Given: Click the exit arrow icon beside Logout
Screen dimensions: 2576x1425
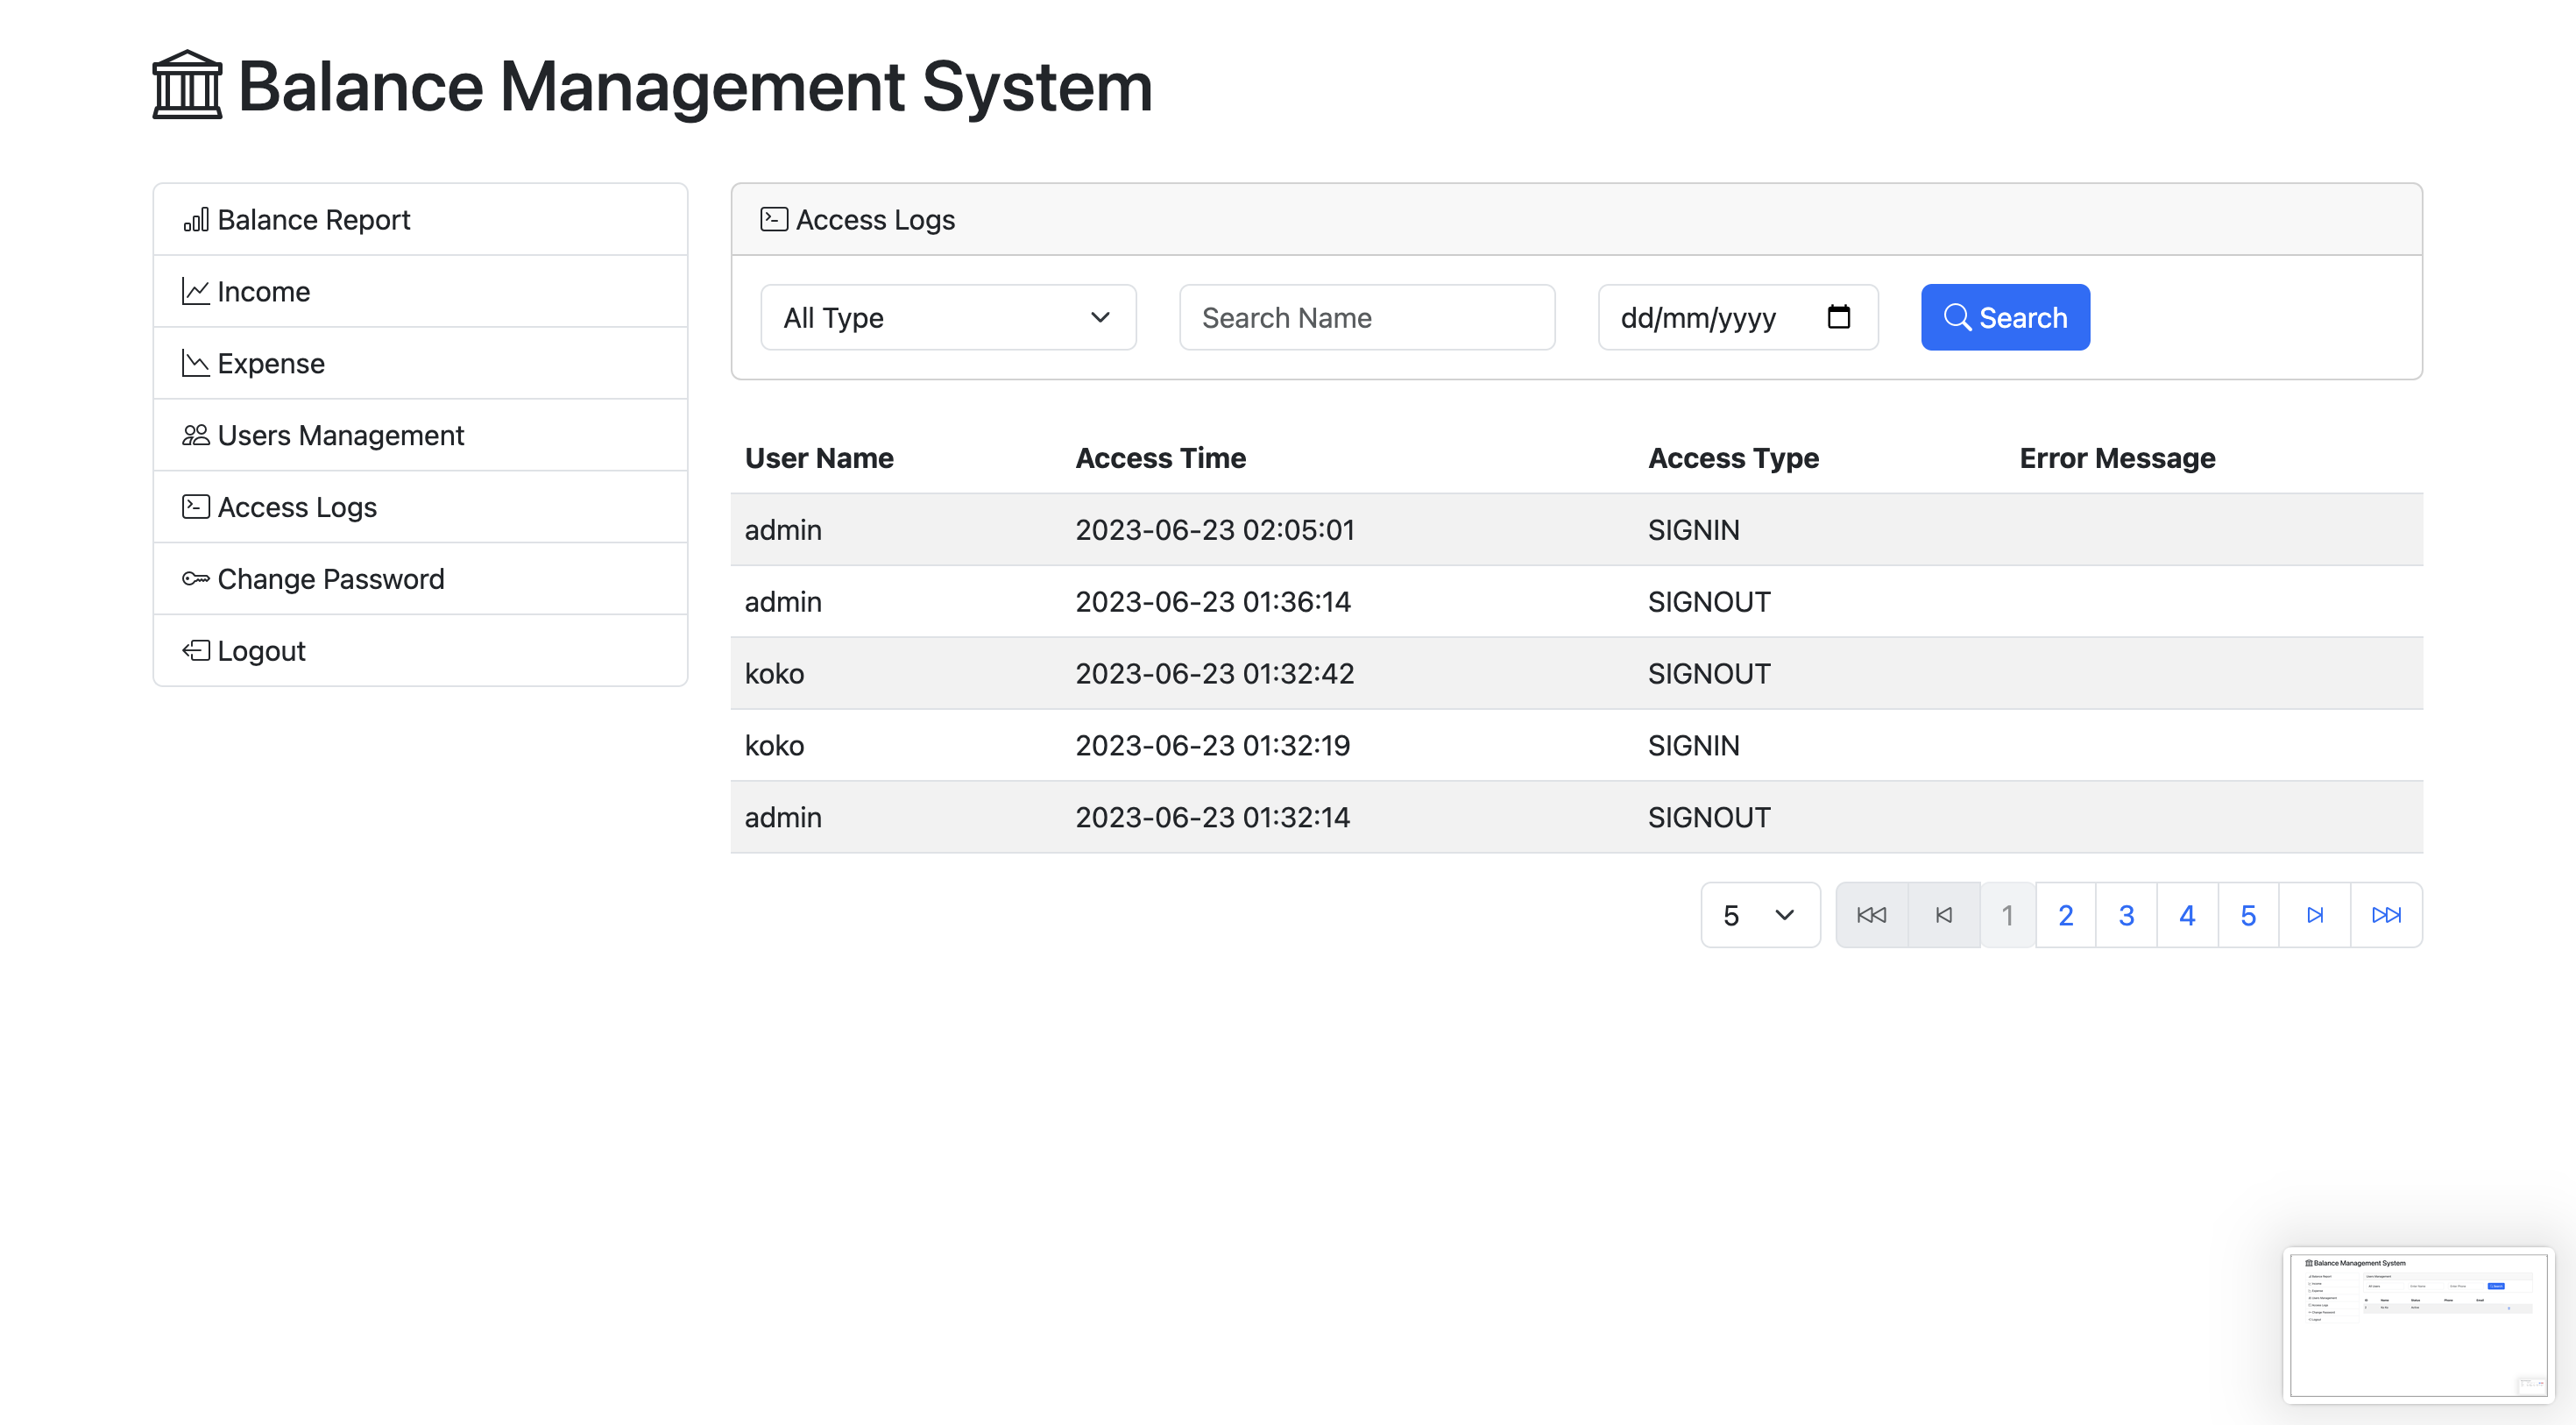Looking at the screenshot, I should (x=196, y=651).
